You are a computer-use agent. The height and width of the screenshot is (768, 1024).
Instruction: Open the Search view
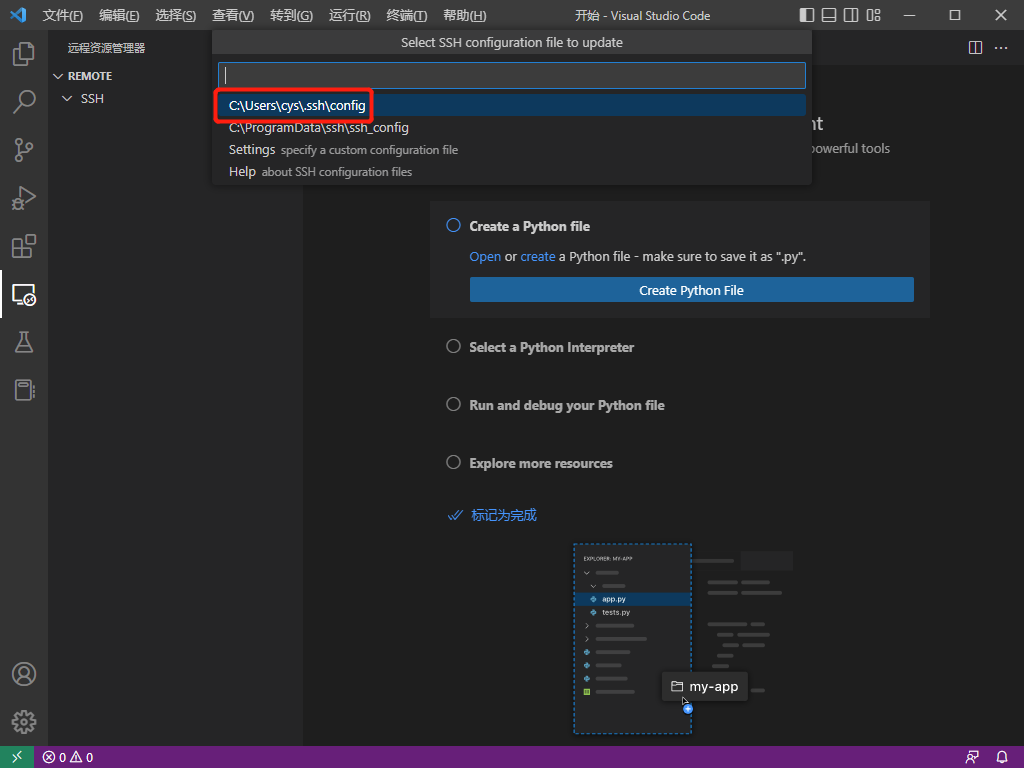tap(23, 101)
